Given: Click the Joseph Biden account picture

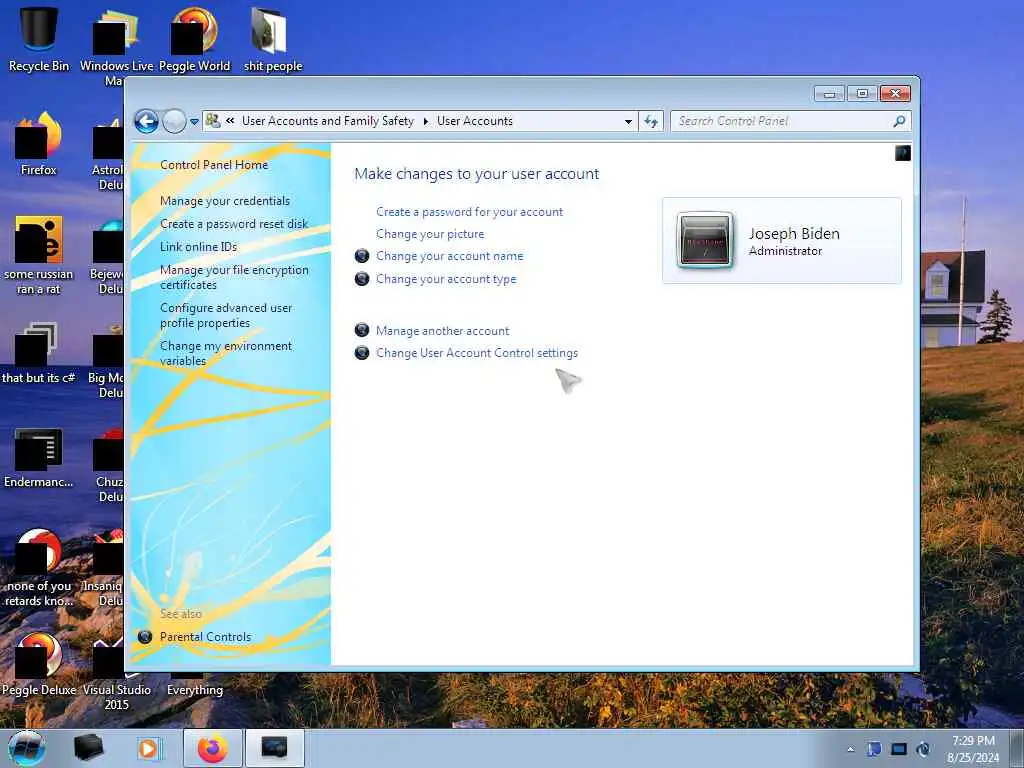Looking at the screenshot, I should [x=705, y=240].
